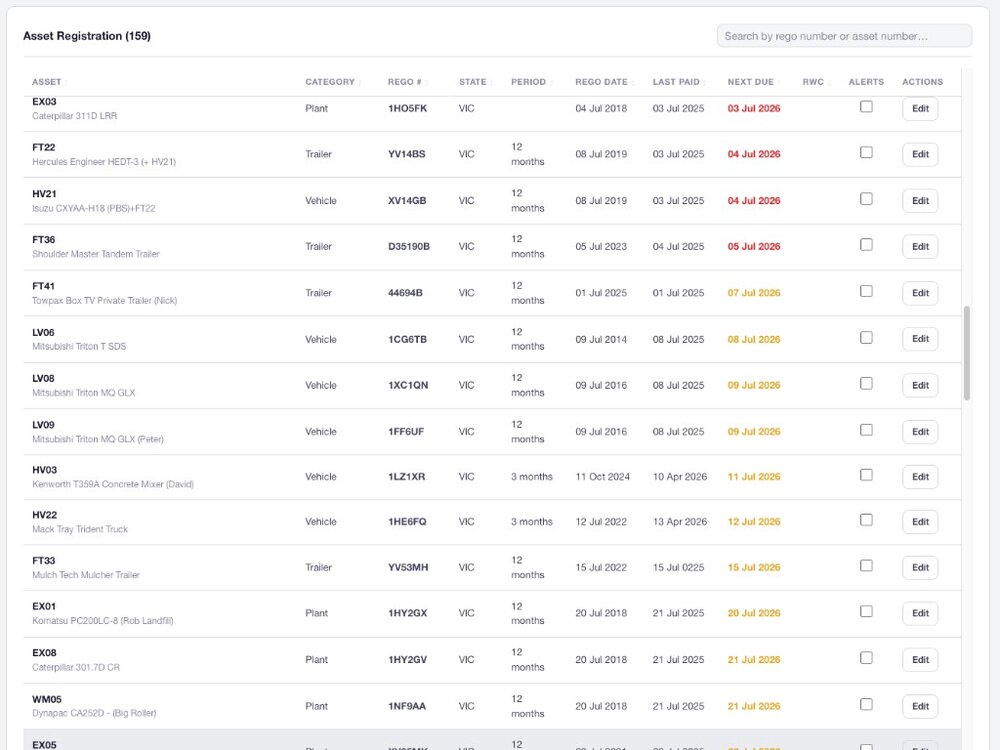Viewport: 1000px width, 750px height.
Task: Focus the rego or asset number search field
Action: pos(844,36)
